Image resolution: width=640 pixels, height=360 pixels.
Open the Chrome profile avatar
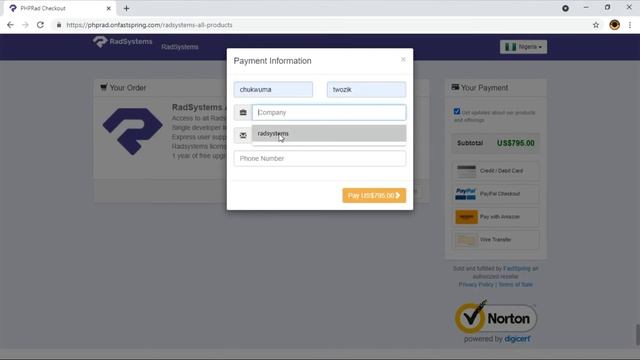click(614, 25)
